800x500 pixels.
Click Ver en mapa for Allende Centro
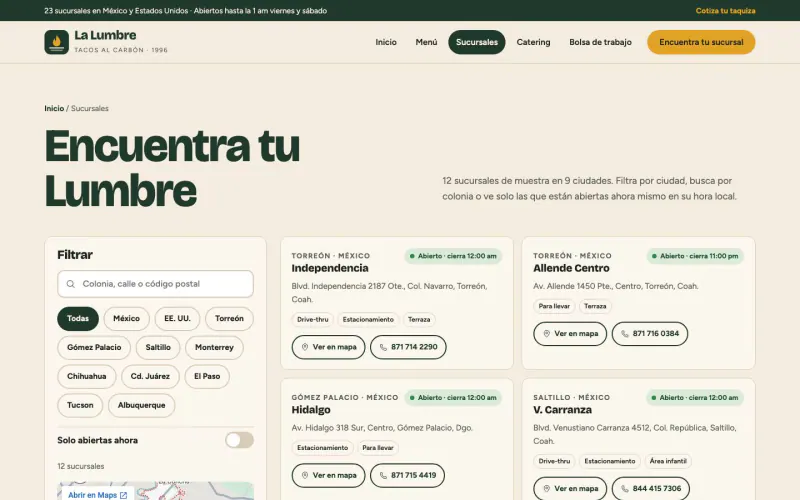point(570,334)
